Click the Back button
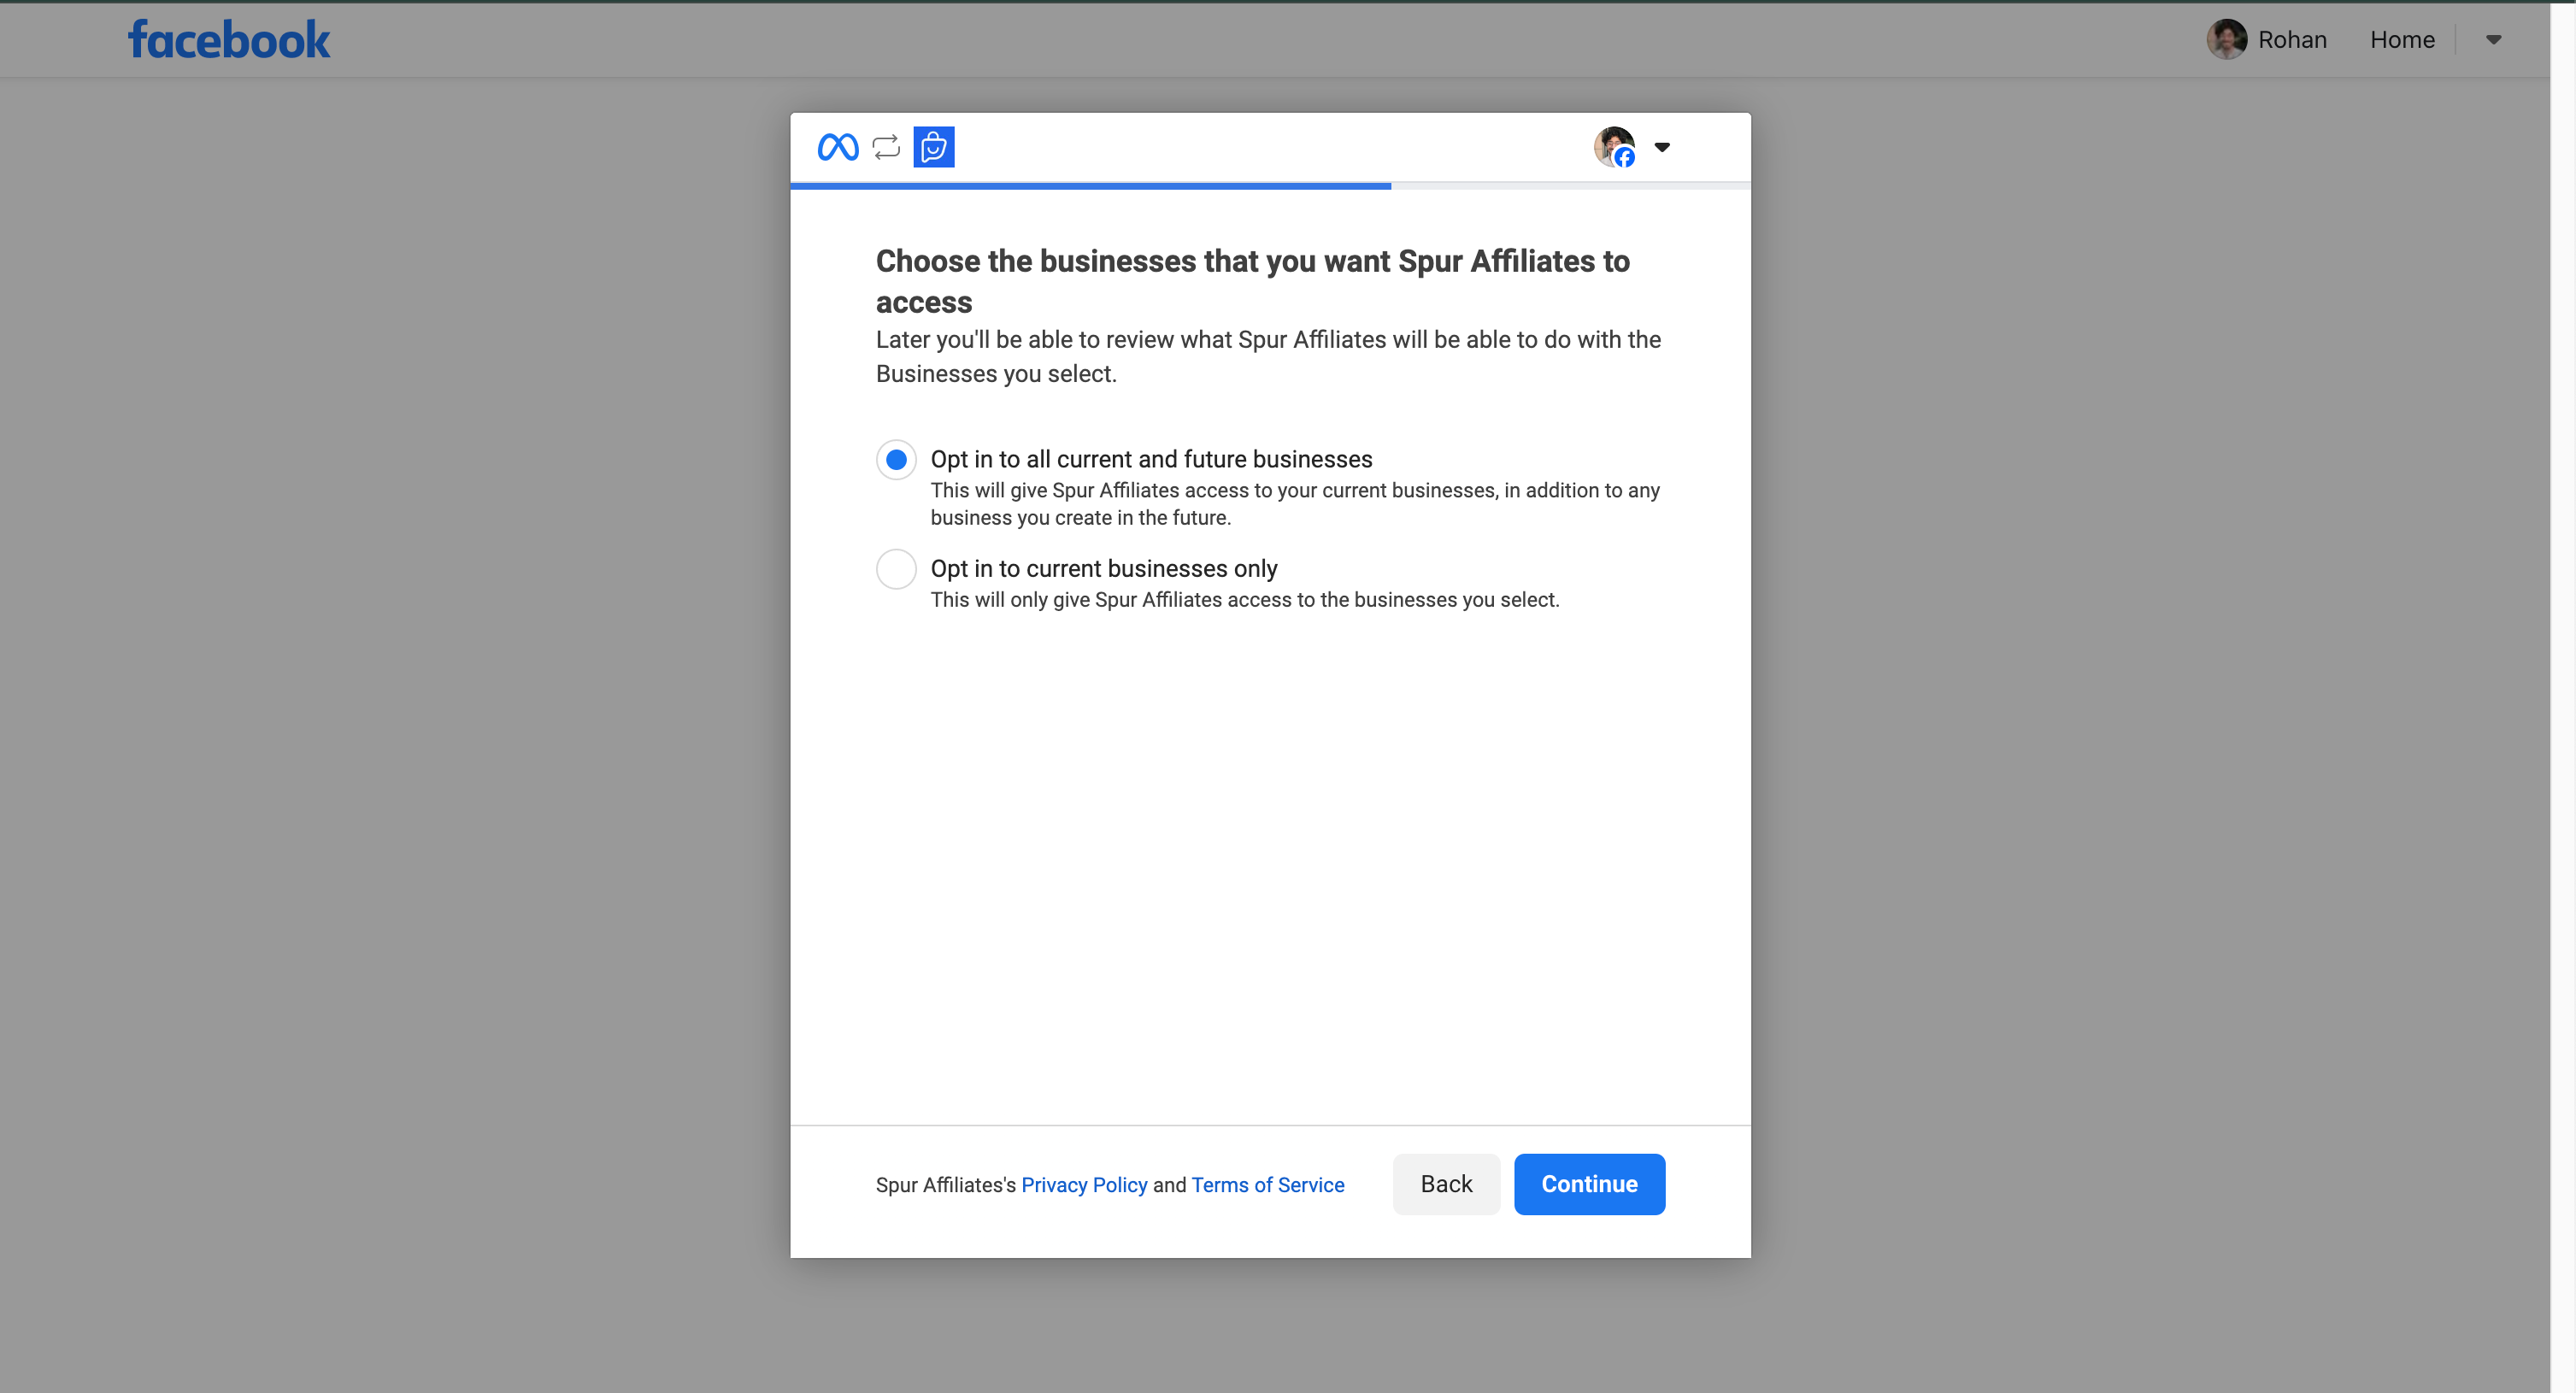Viewport: 2576px width, 1393px height. point(1446,1184)
